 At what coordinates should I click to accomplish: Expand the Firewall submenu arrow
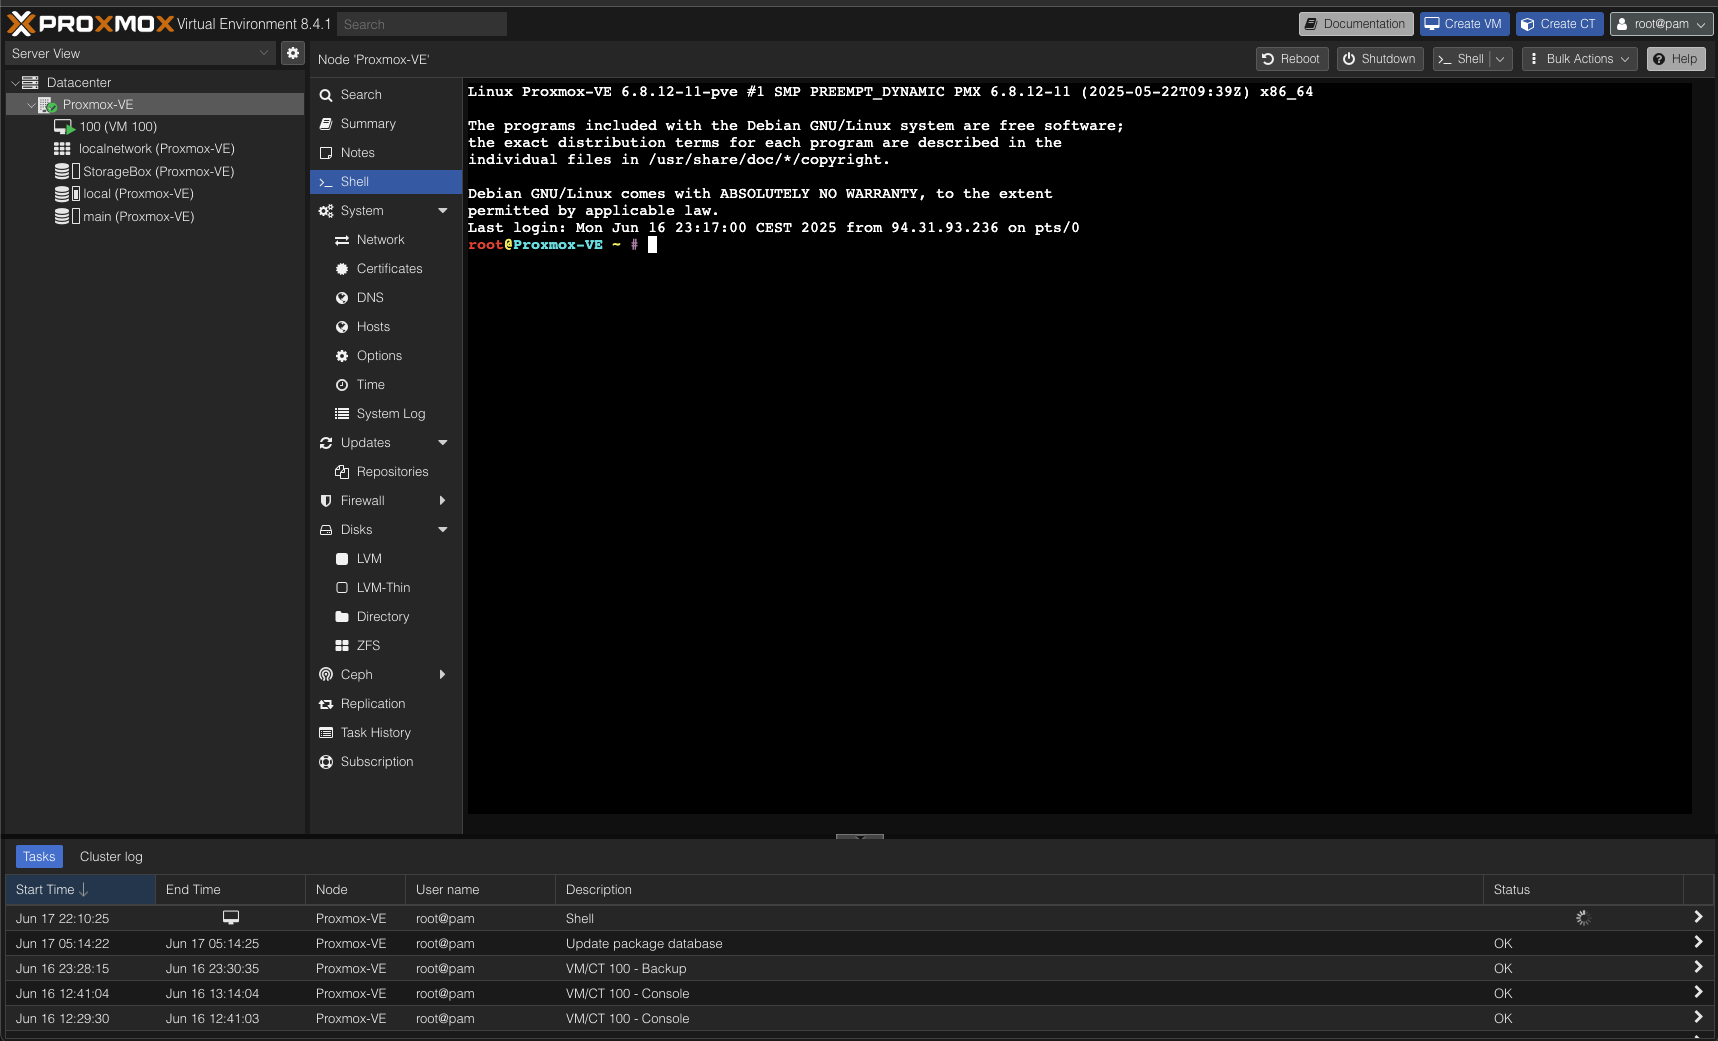tap(443, 501)
